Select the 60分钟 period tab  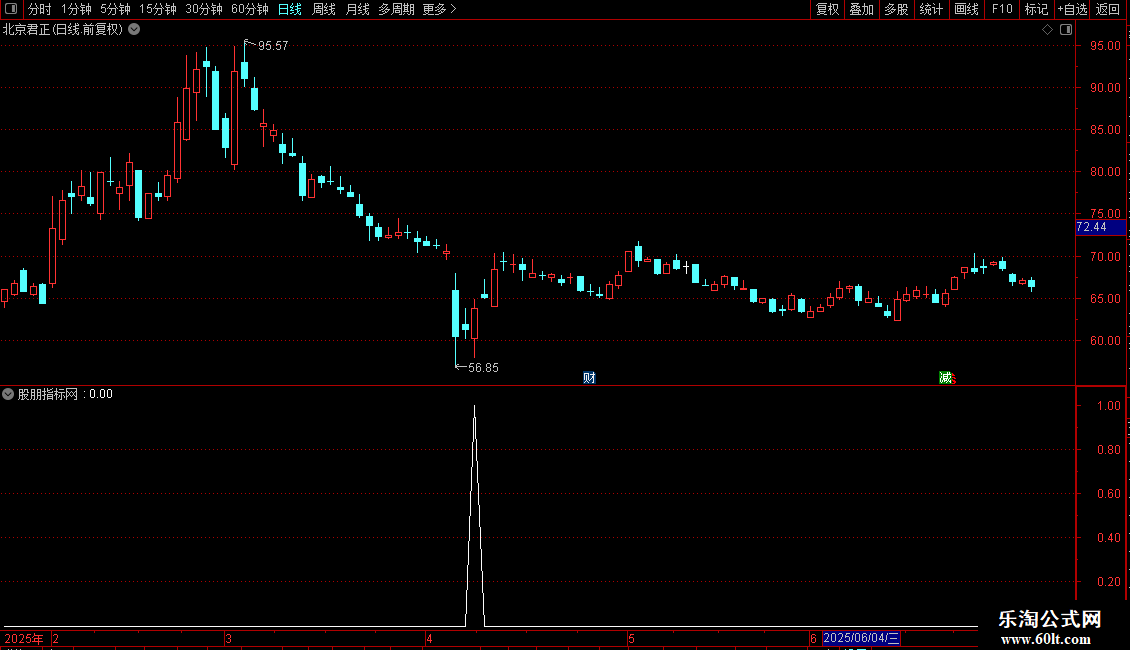(x=249, y=9)
